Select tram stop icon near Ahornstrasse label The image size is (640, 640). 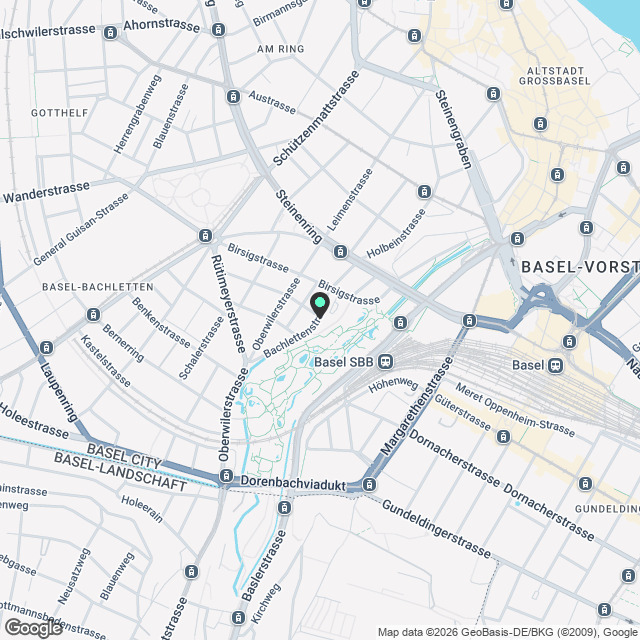tap(111, 33)
